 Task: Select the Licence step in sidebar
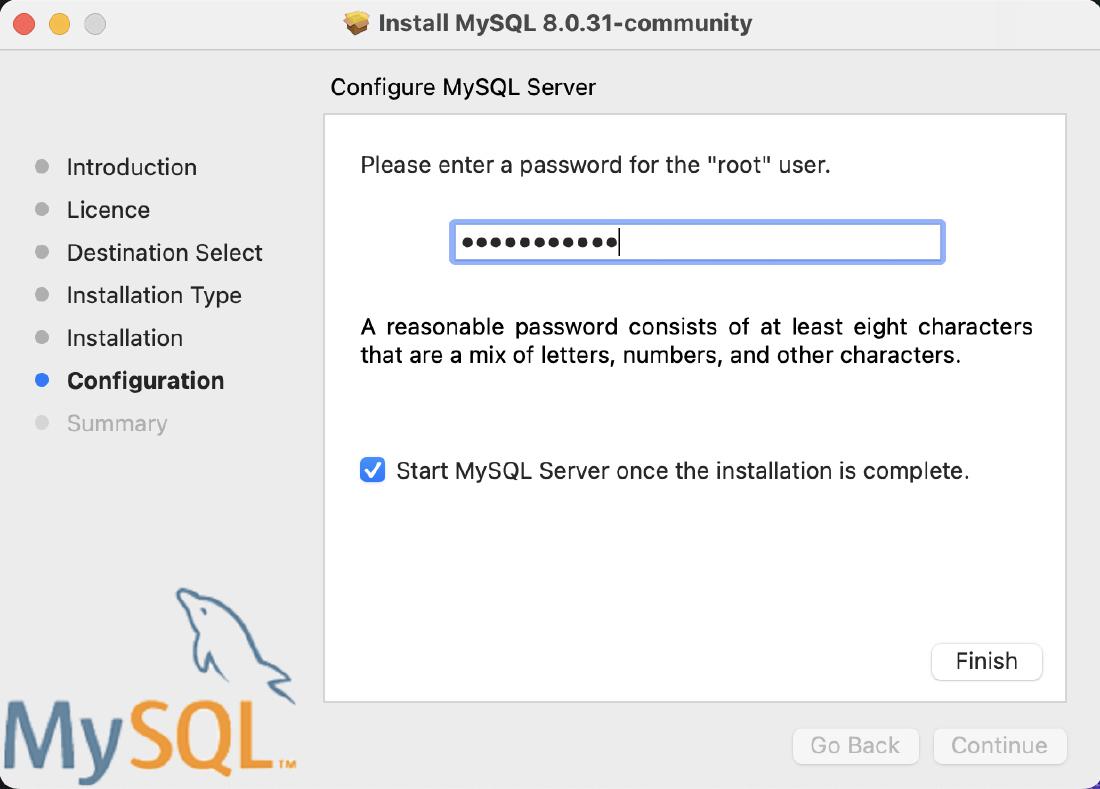[x=108, y=210]
